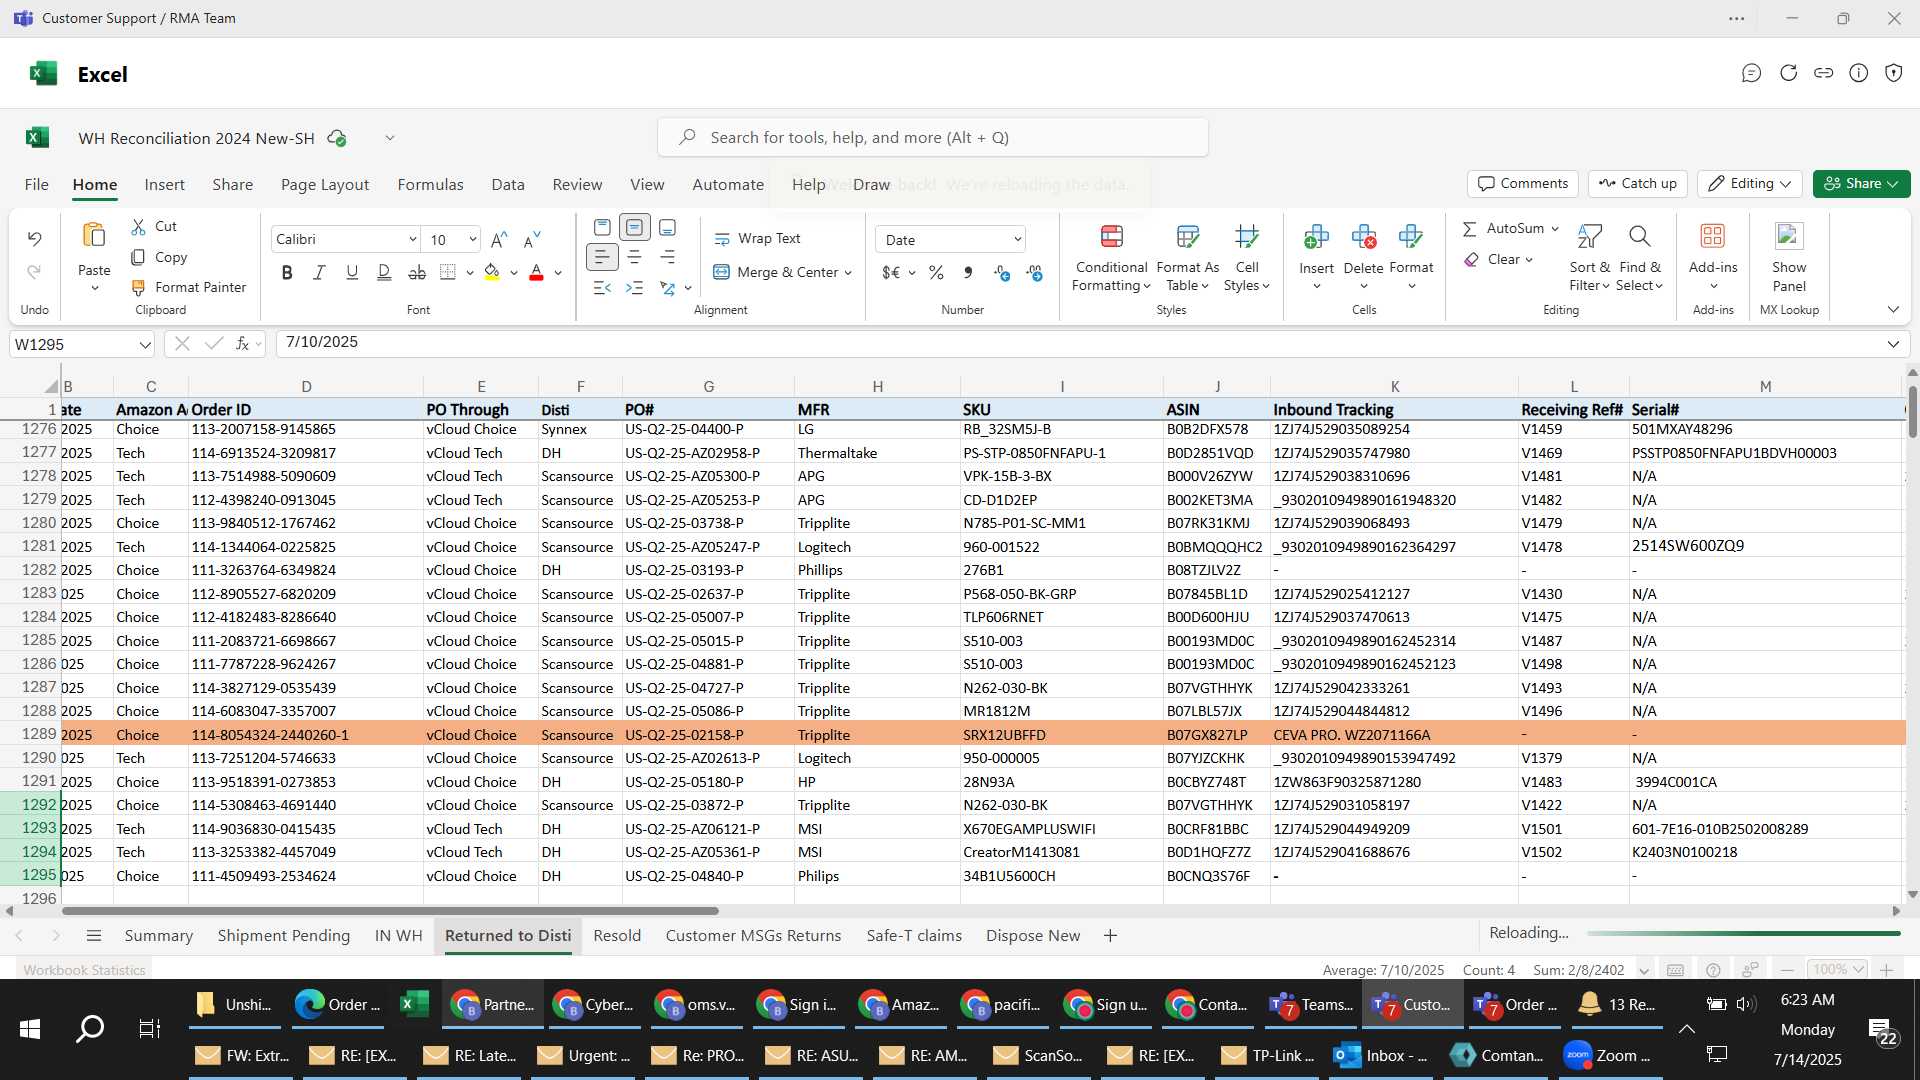Screen dimensions: 1920x1080
Task: Apply double underline formatting icon
Action: (384, 272)
